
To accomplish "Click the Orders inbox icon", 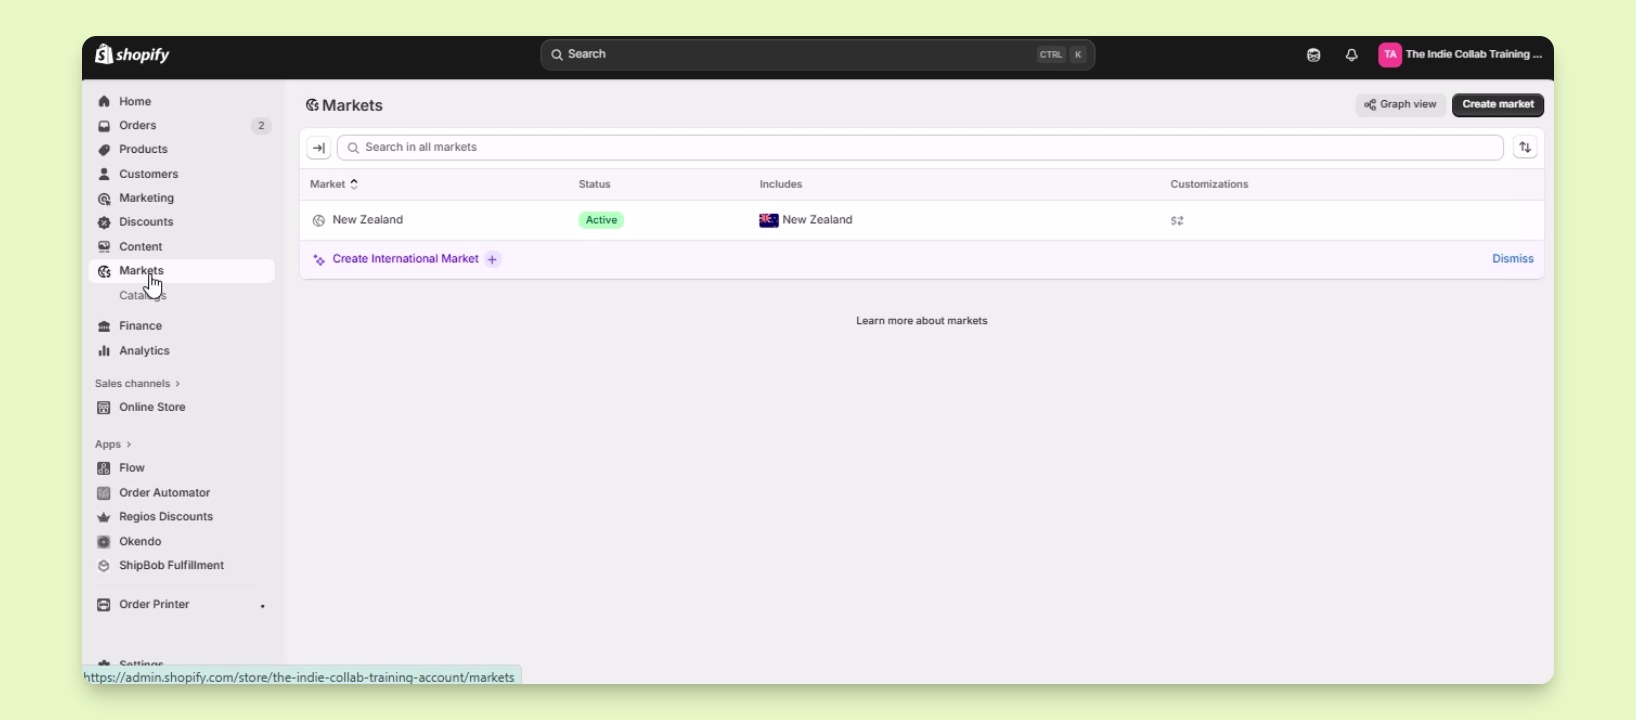I will (x=104, y=126).
